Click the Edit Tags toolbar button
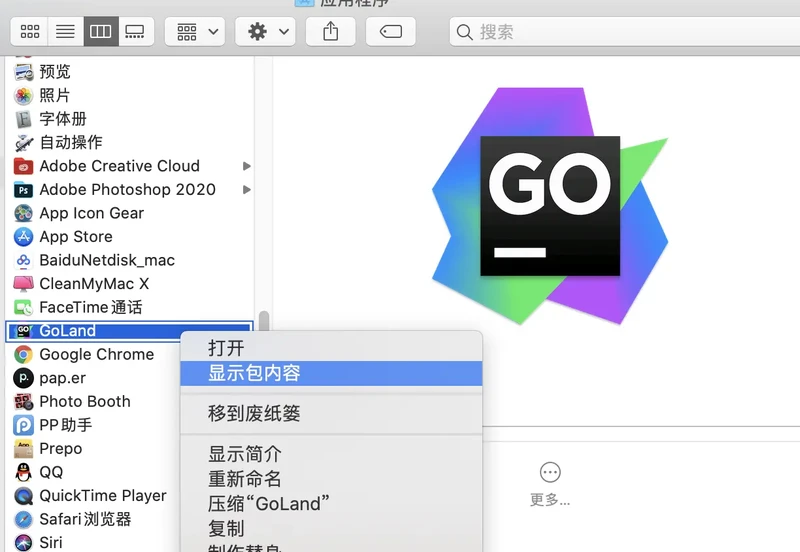Viewport: 800px width, 552px height. (391, 31)
